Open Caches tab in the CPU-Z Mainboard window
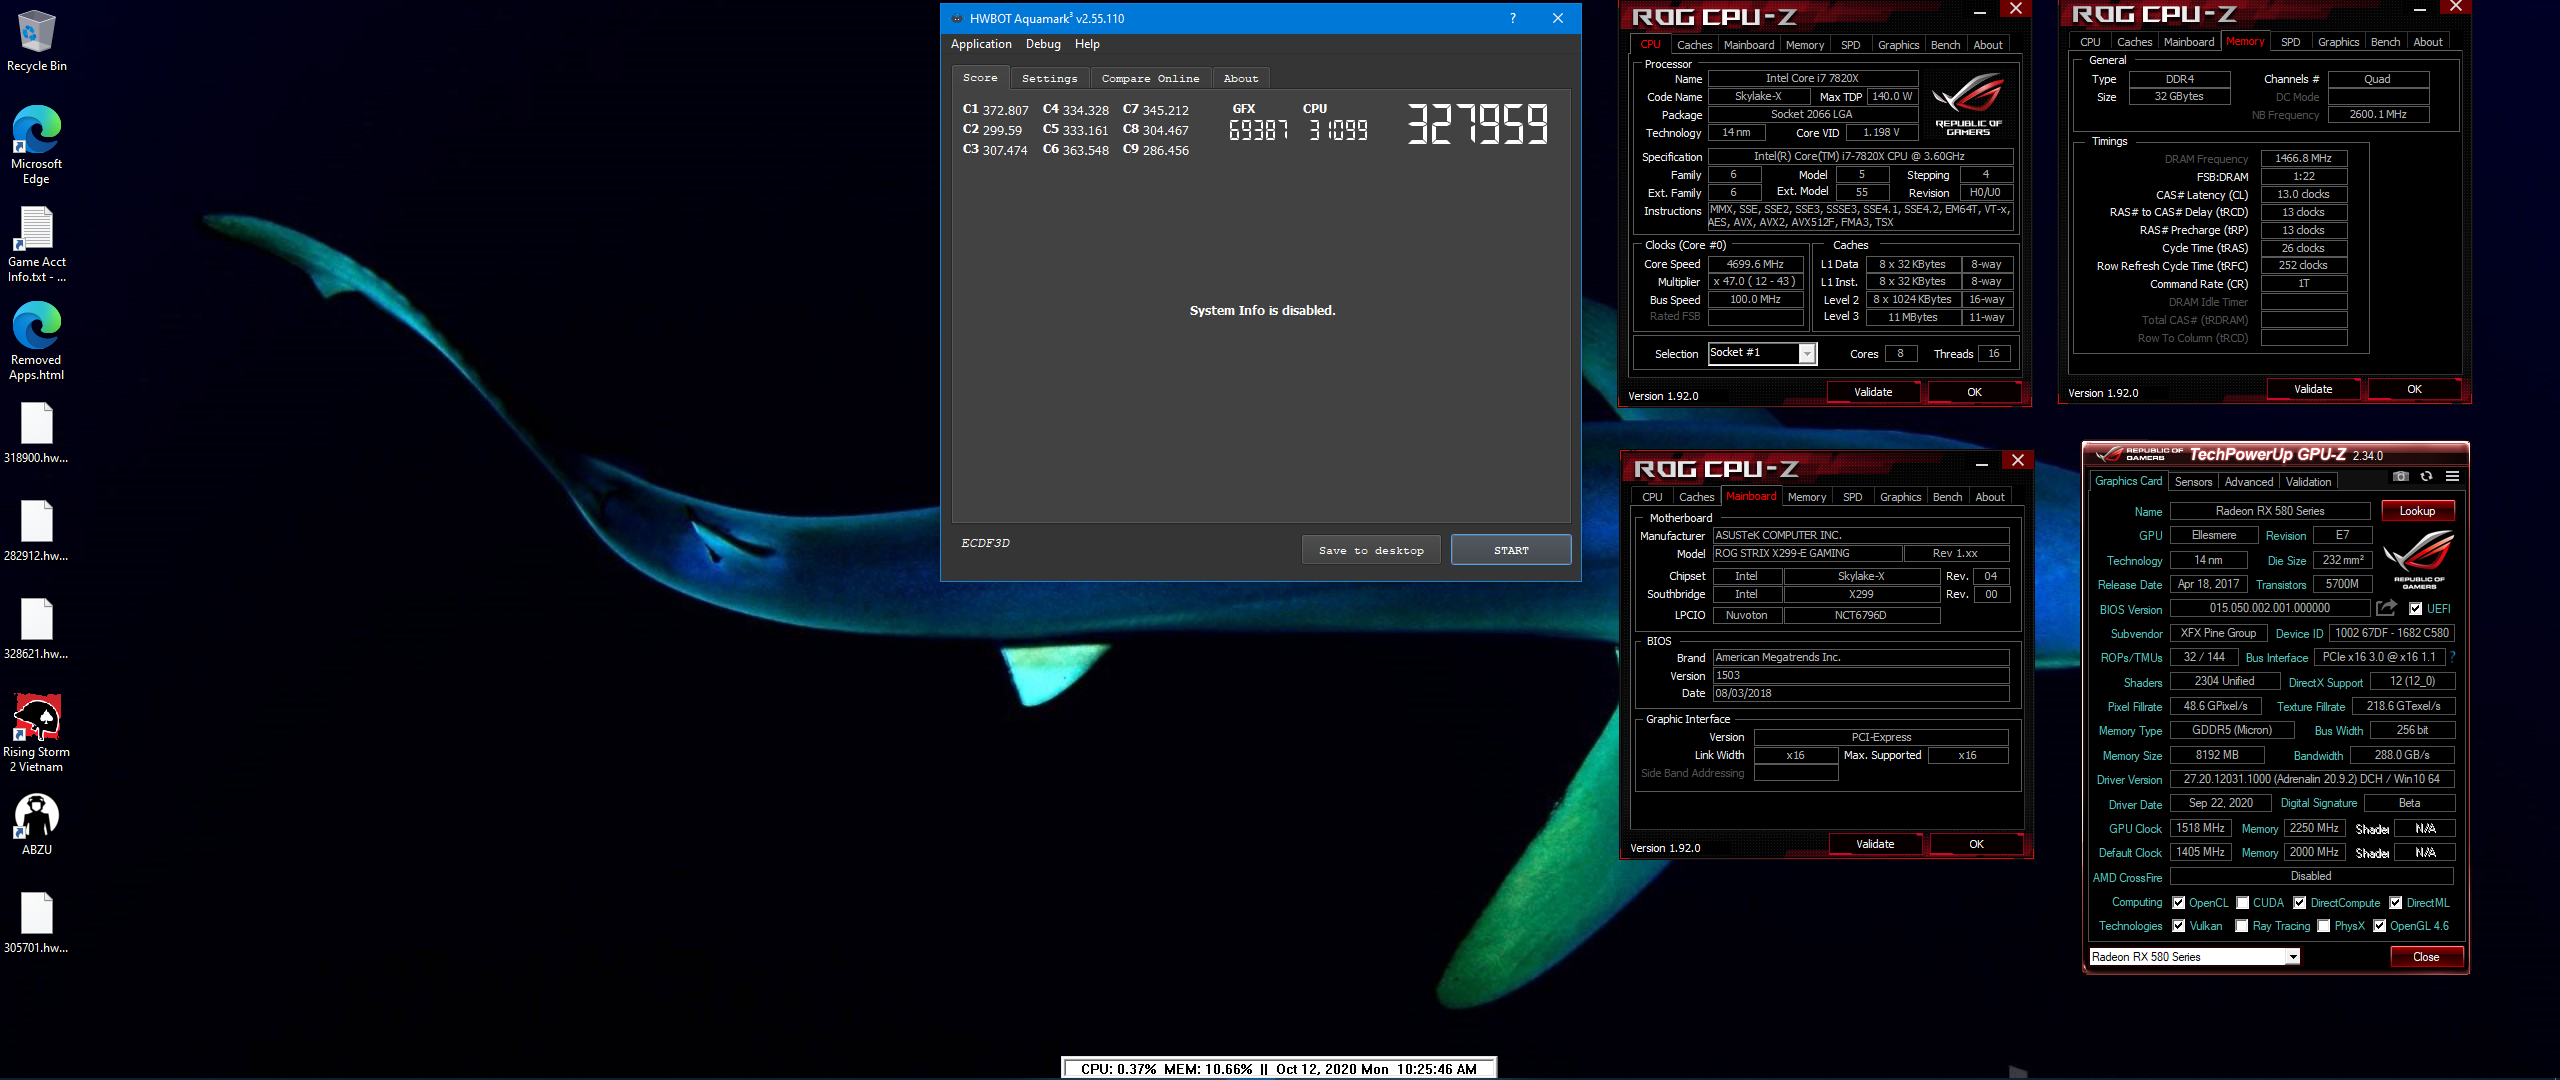This screenshot has width=2560, height=1080. [1696, 497]
